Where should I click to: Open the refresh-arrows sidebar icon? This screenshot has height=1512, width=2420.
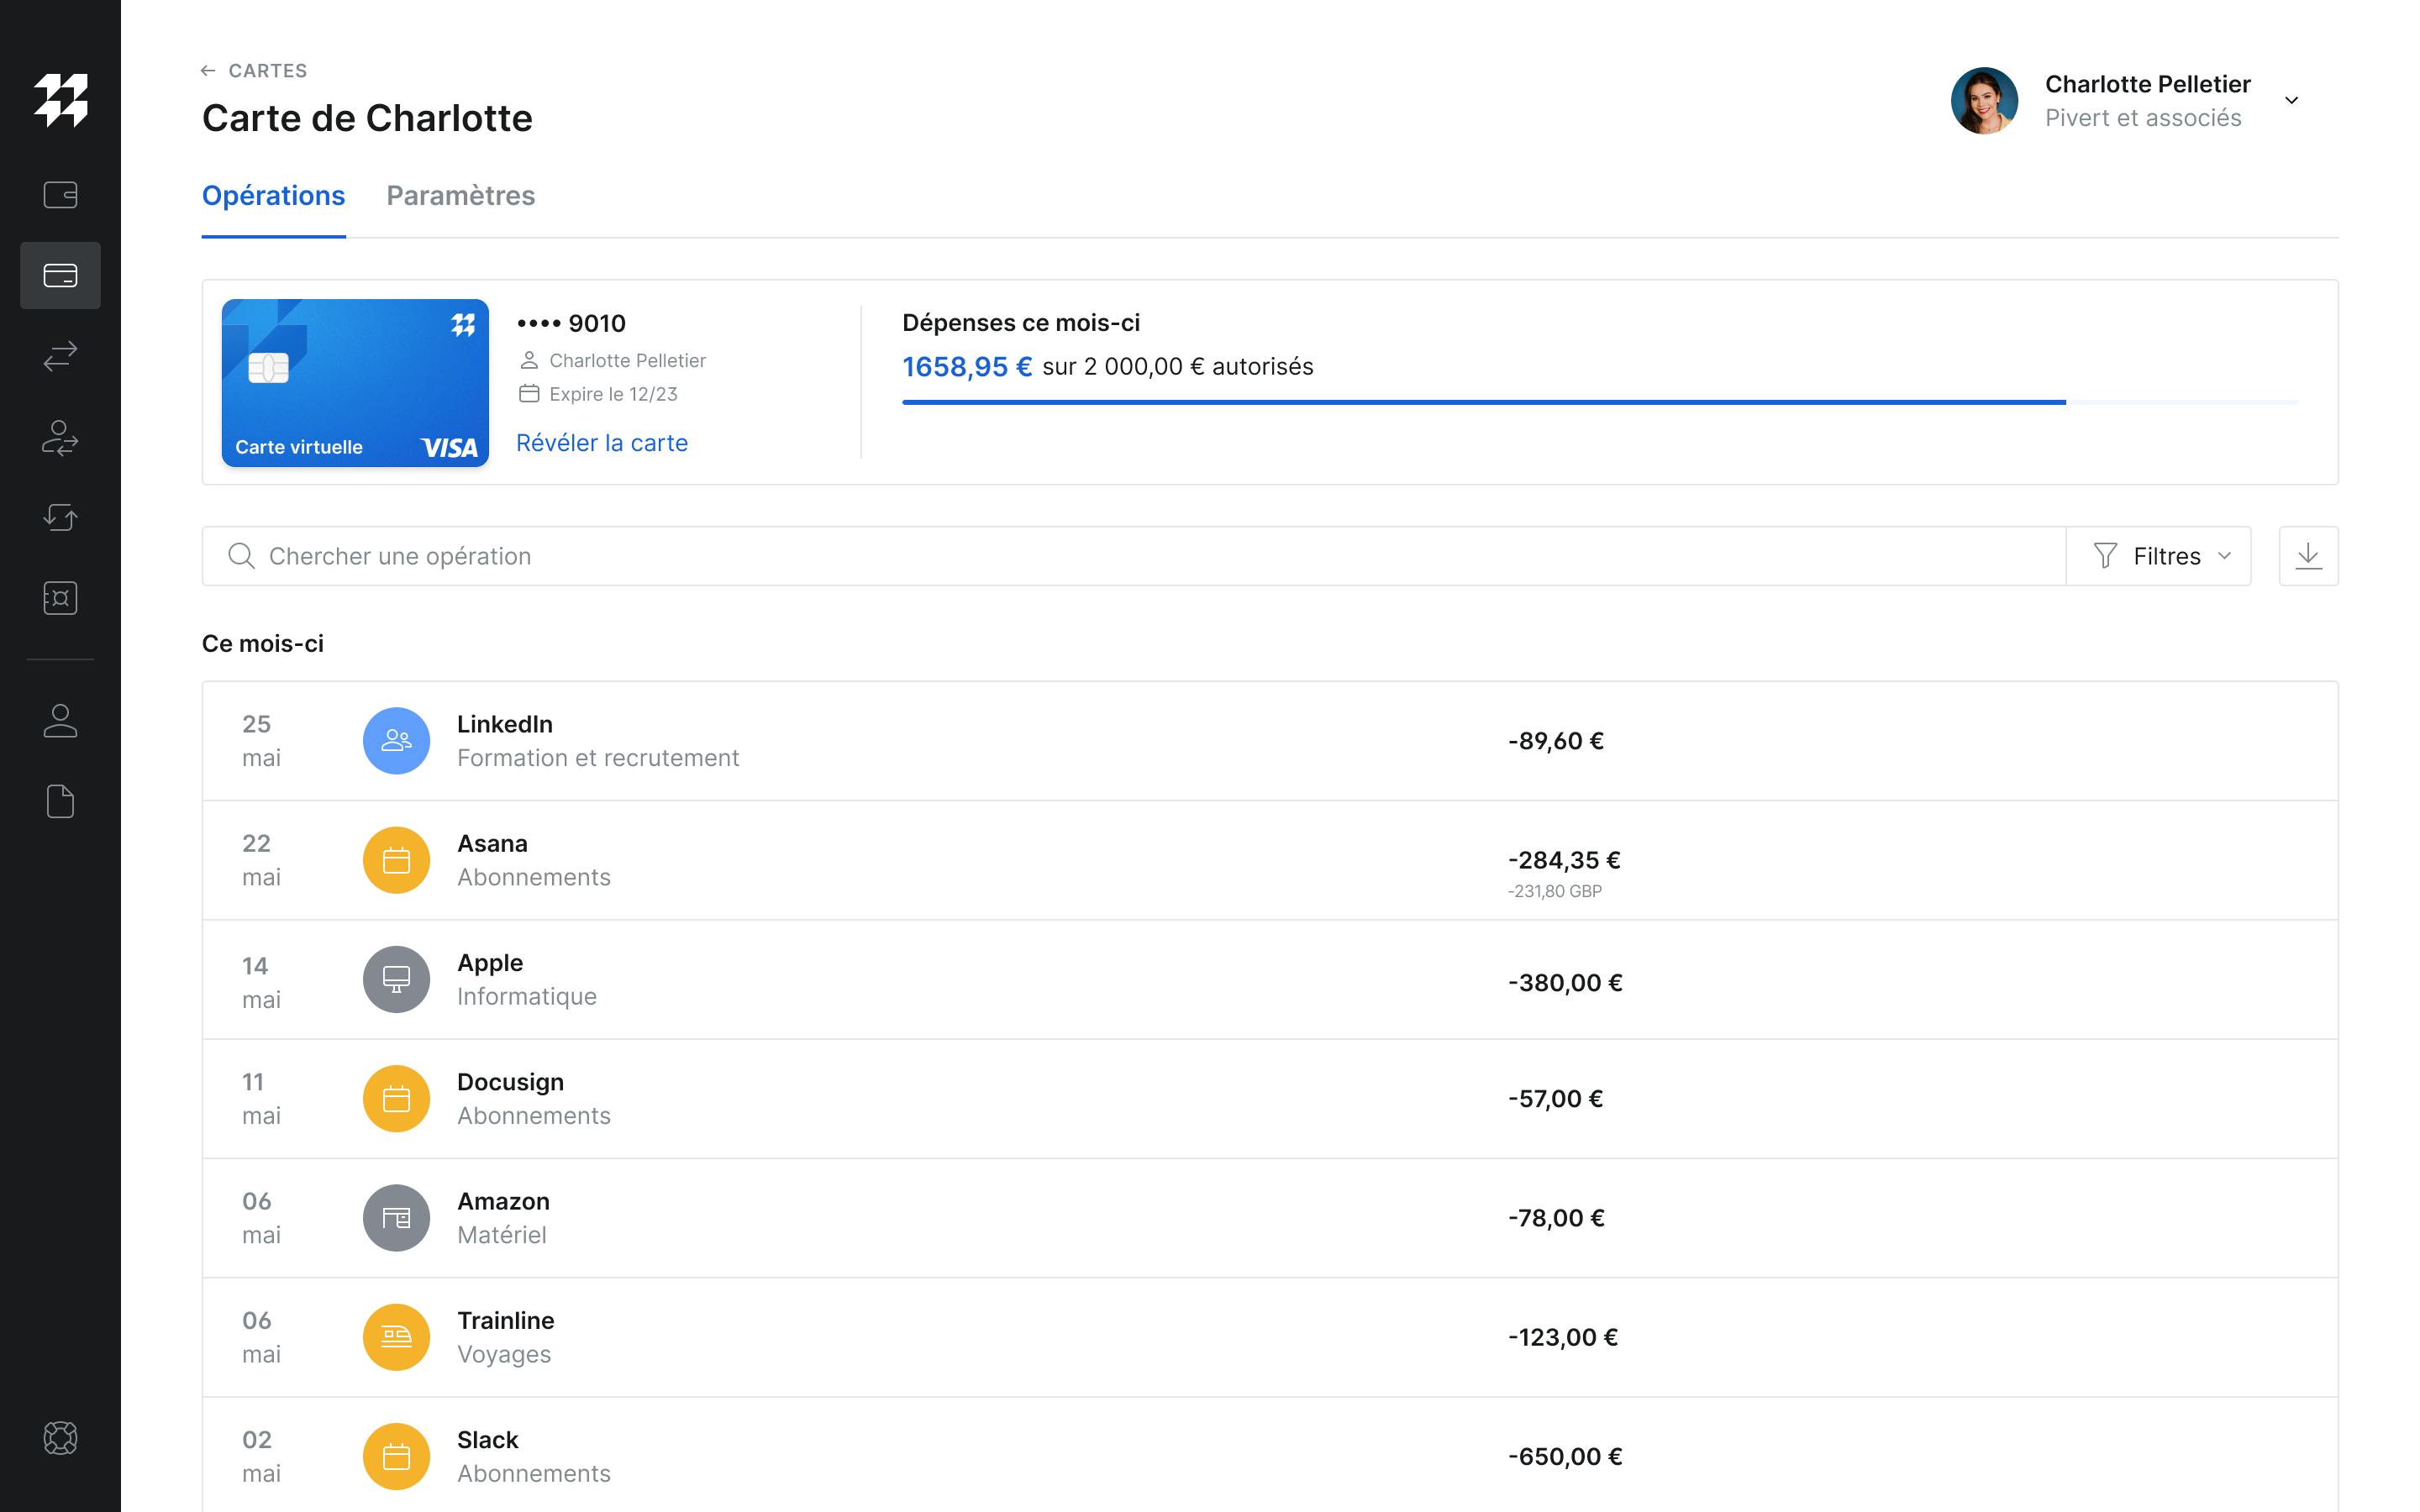click(60, 517)
